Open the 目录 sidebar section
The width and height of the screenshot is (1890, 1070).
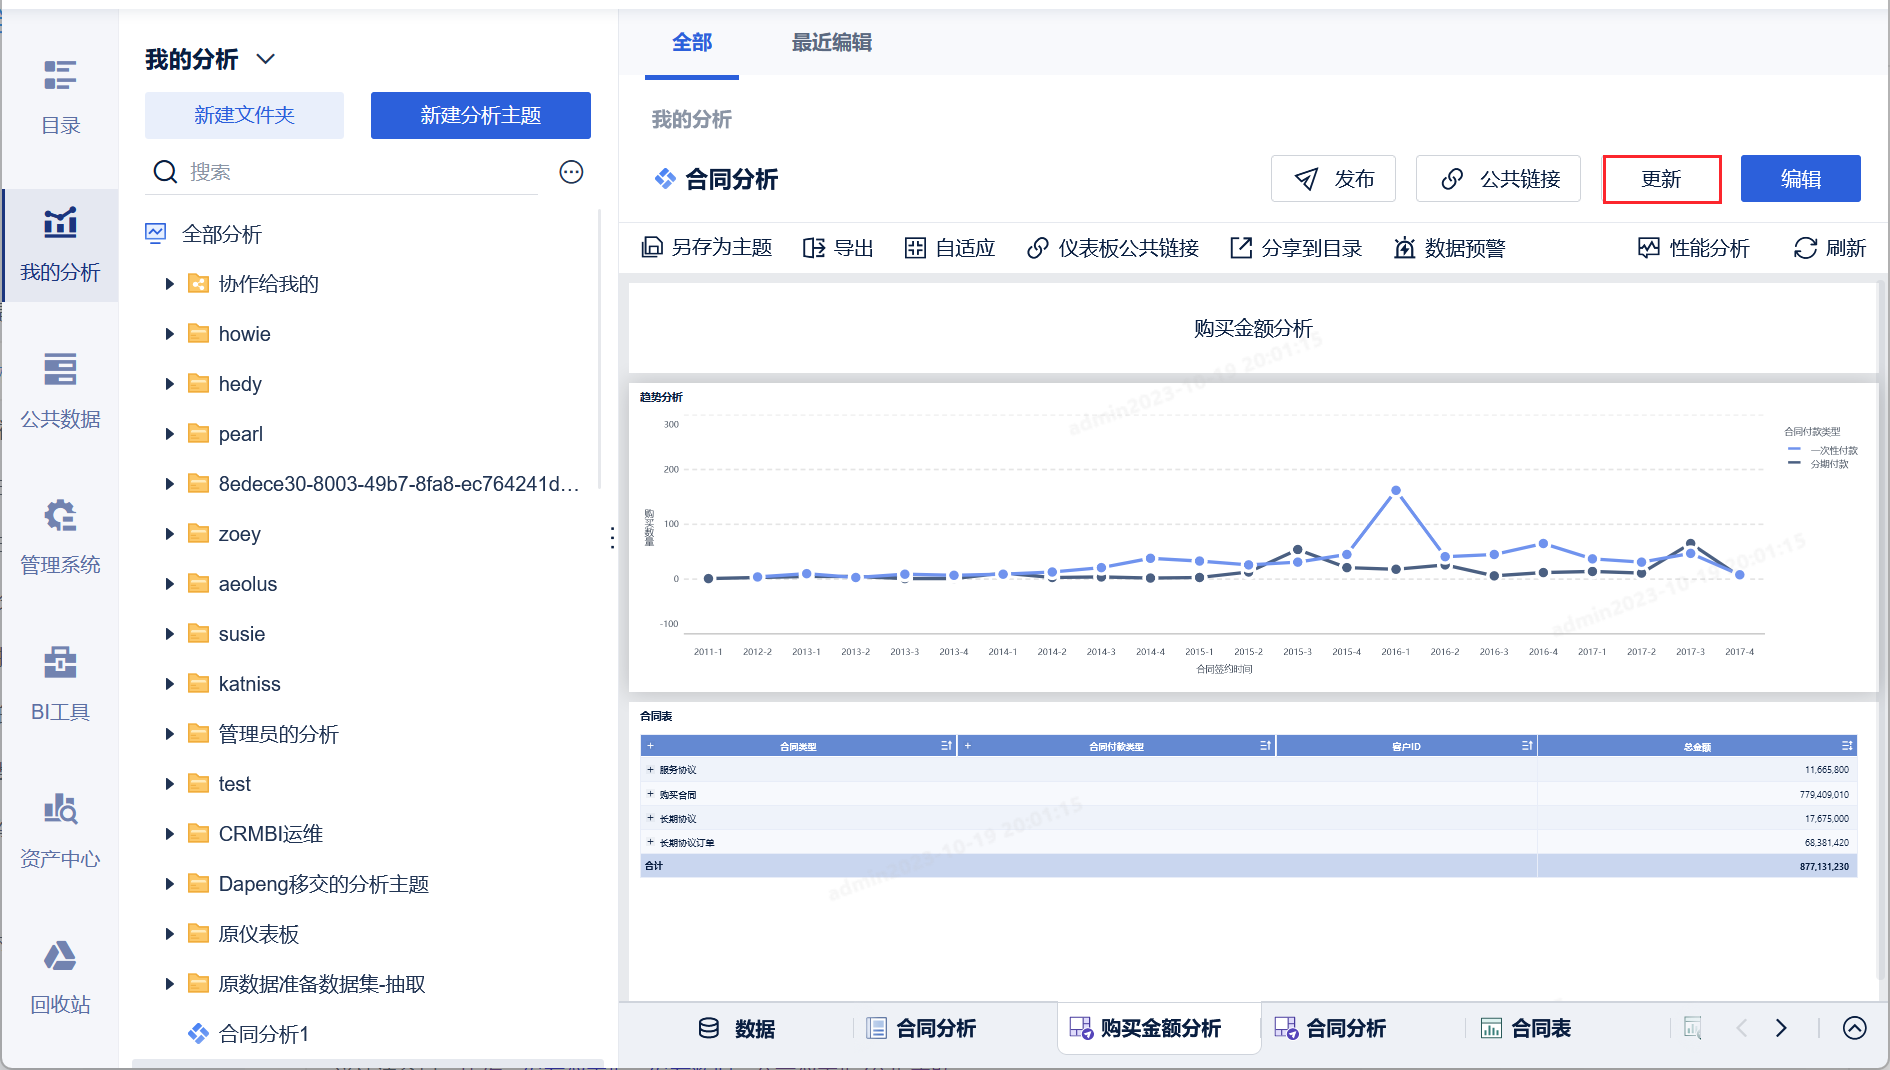60,97
